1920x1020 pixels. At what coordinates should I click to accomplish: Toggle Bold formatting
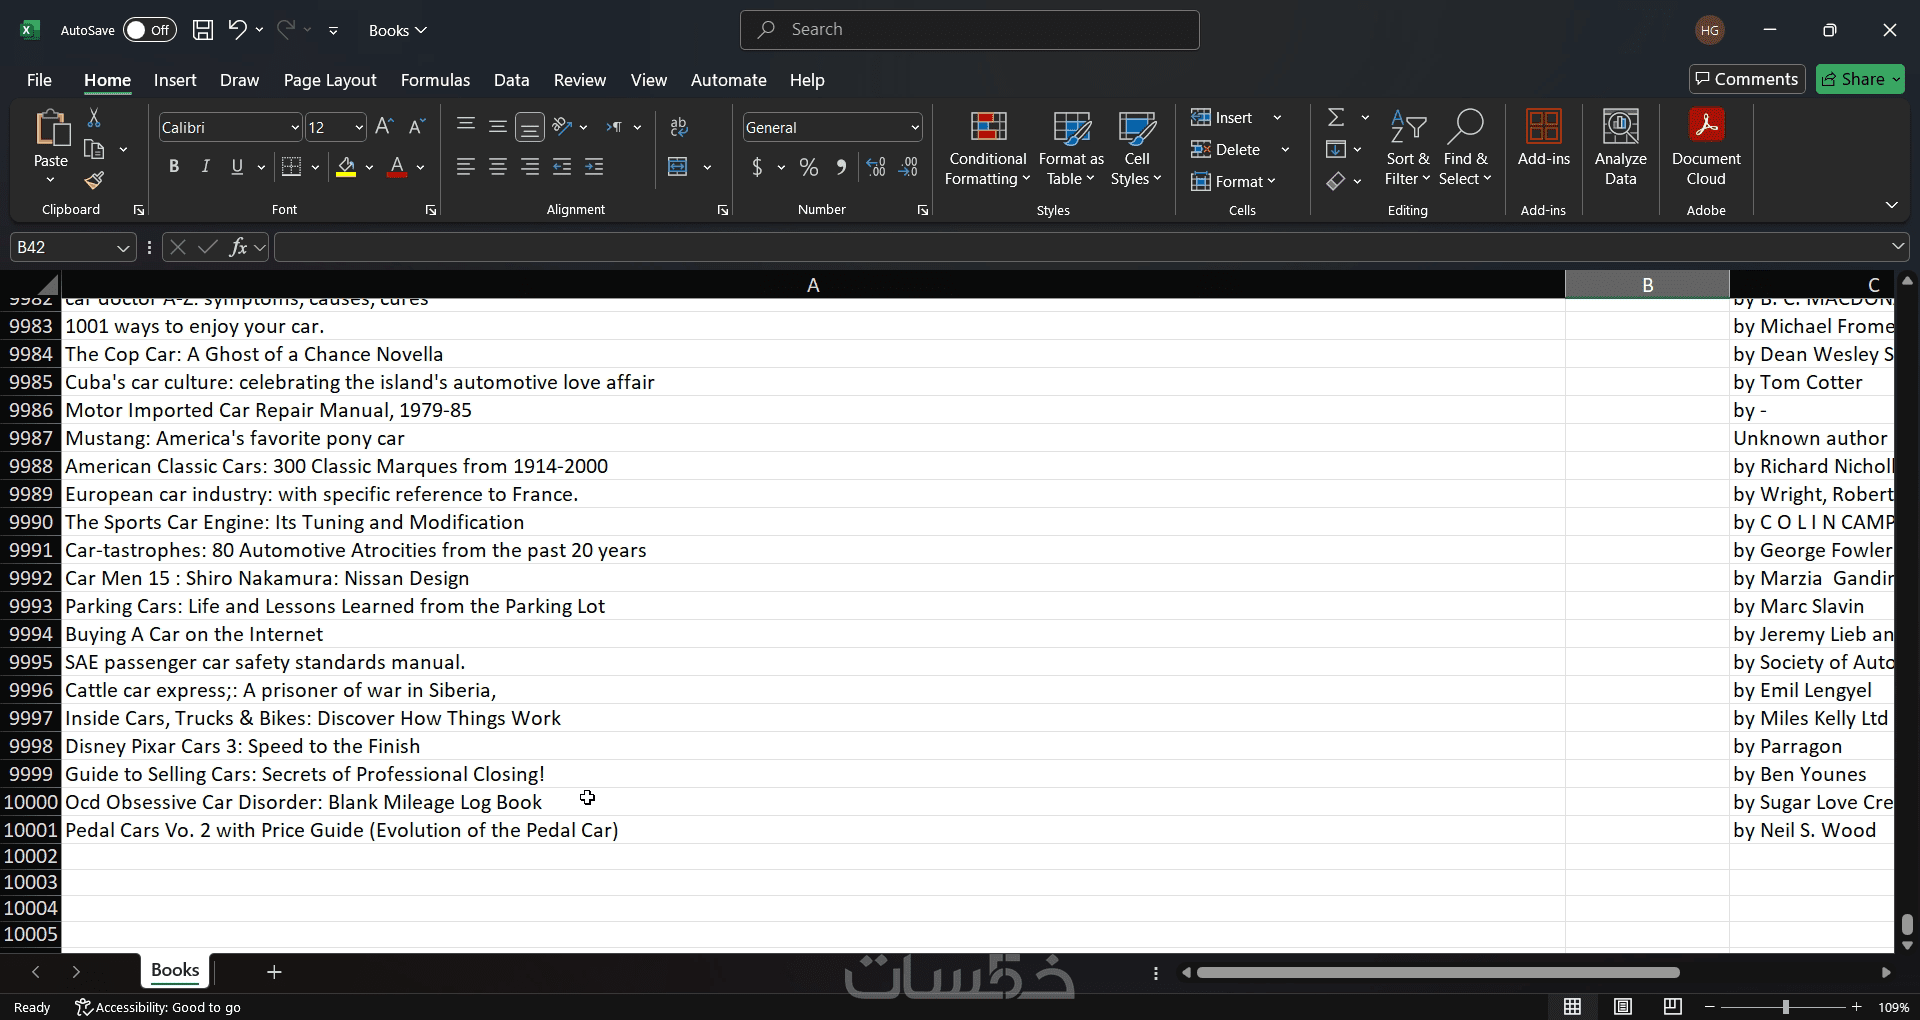tap(174, 167)
